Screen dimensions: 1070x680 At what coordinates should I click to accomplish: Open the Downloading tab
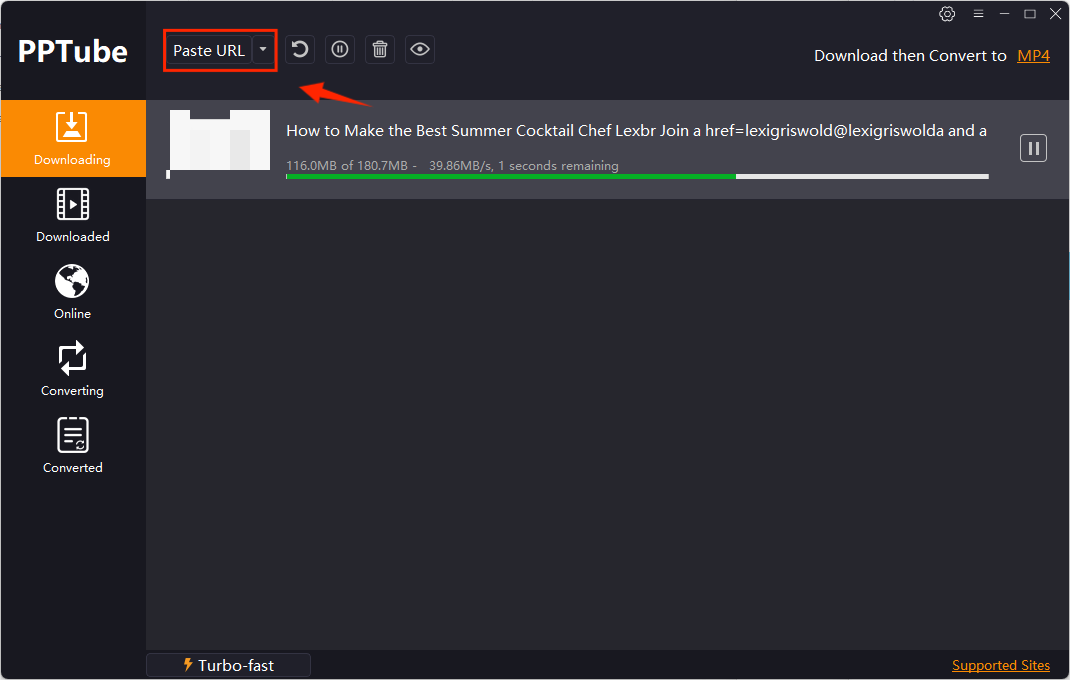click(73, 139)
